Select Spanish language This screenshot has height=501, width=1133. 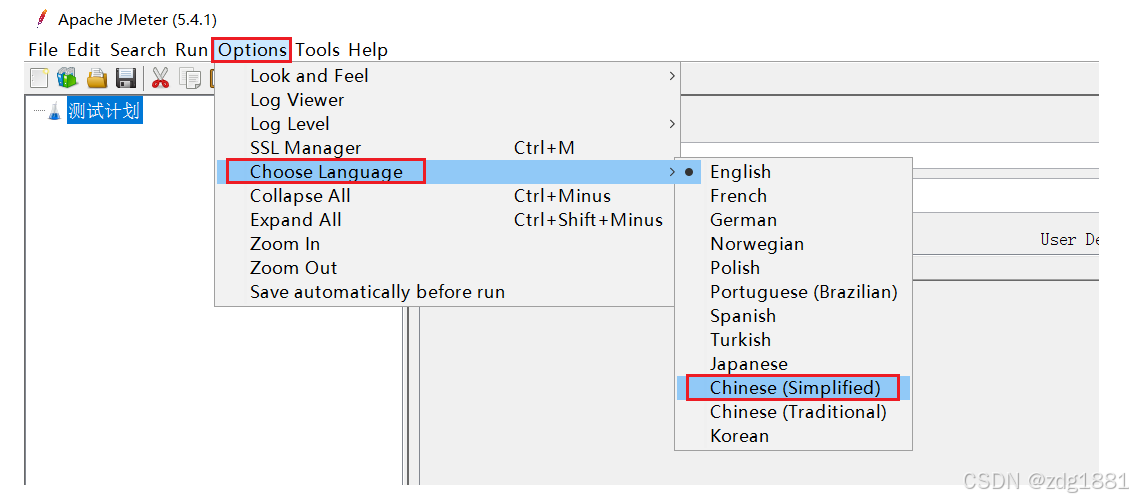tap(793, 316)
